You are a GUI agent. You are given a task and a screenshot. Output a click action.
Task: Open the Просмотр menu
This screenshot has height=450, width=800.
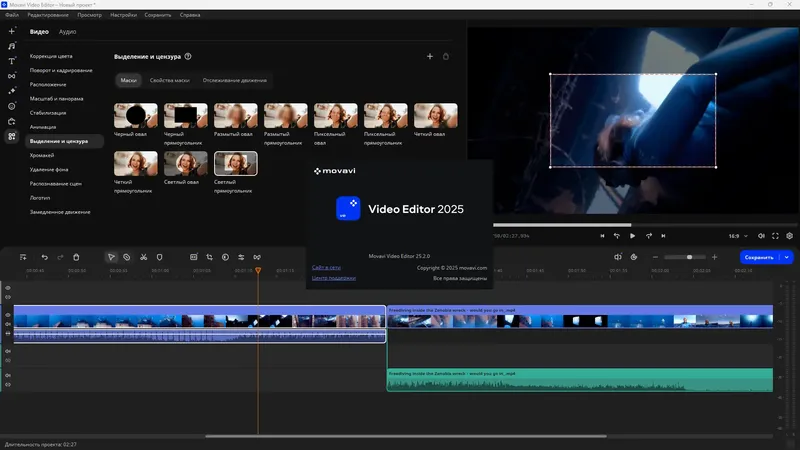tap(89, 15)
